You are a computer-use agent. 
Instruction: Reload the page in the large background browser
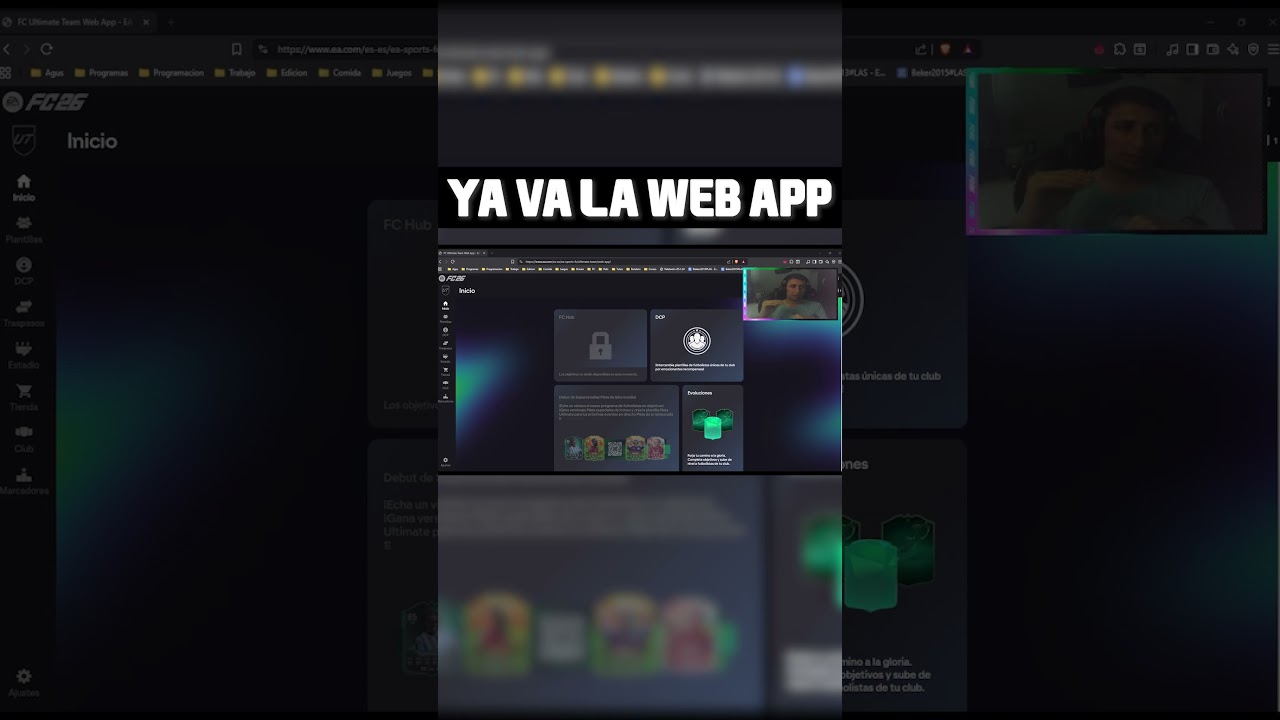click(x=46, y=49)
